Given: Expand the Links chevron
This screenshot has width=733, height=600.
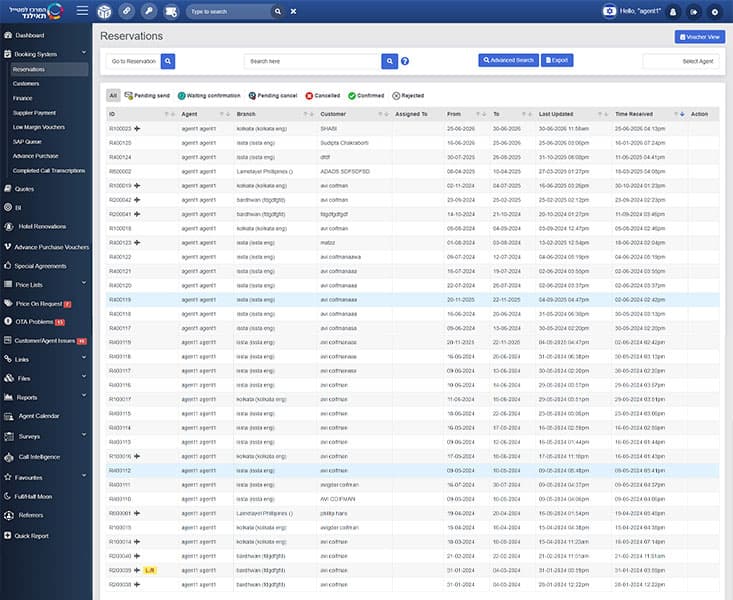Looking at the screenshot, I should (x=84, y=357).
